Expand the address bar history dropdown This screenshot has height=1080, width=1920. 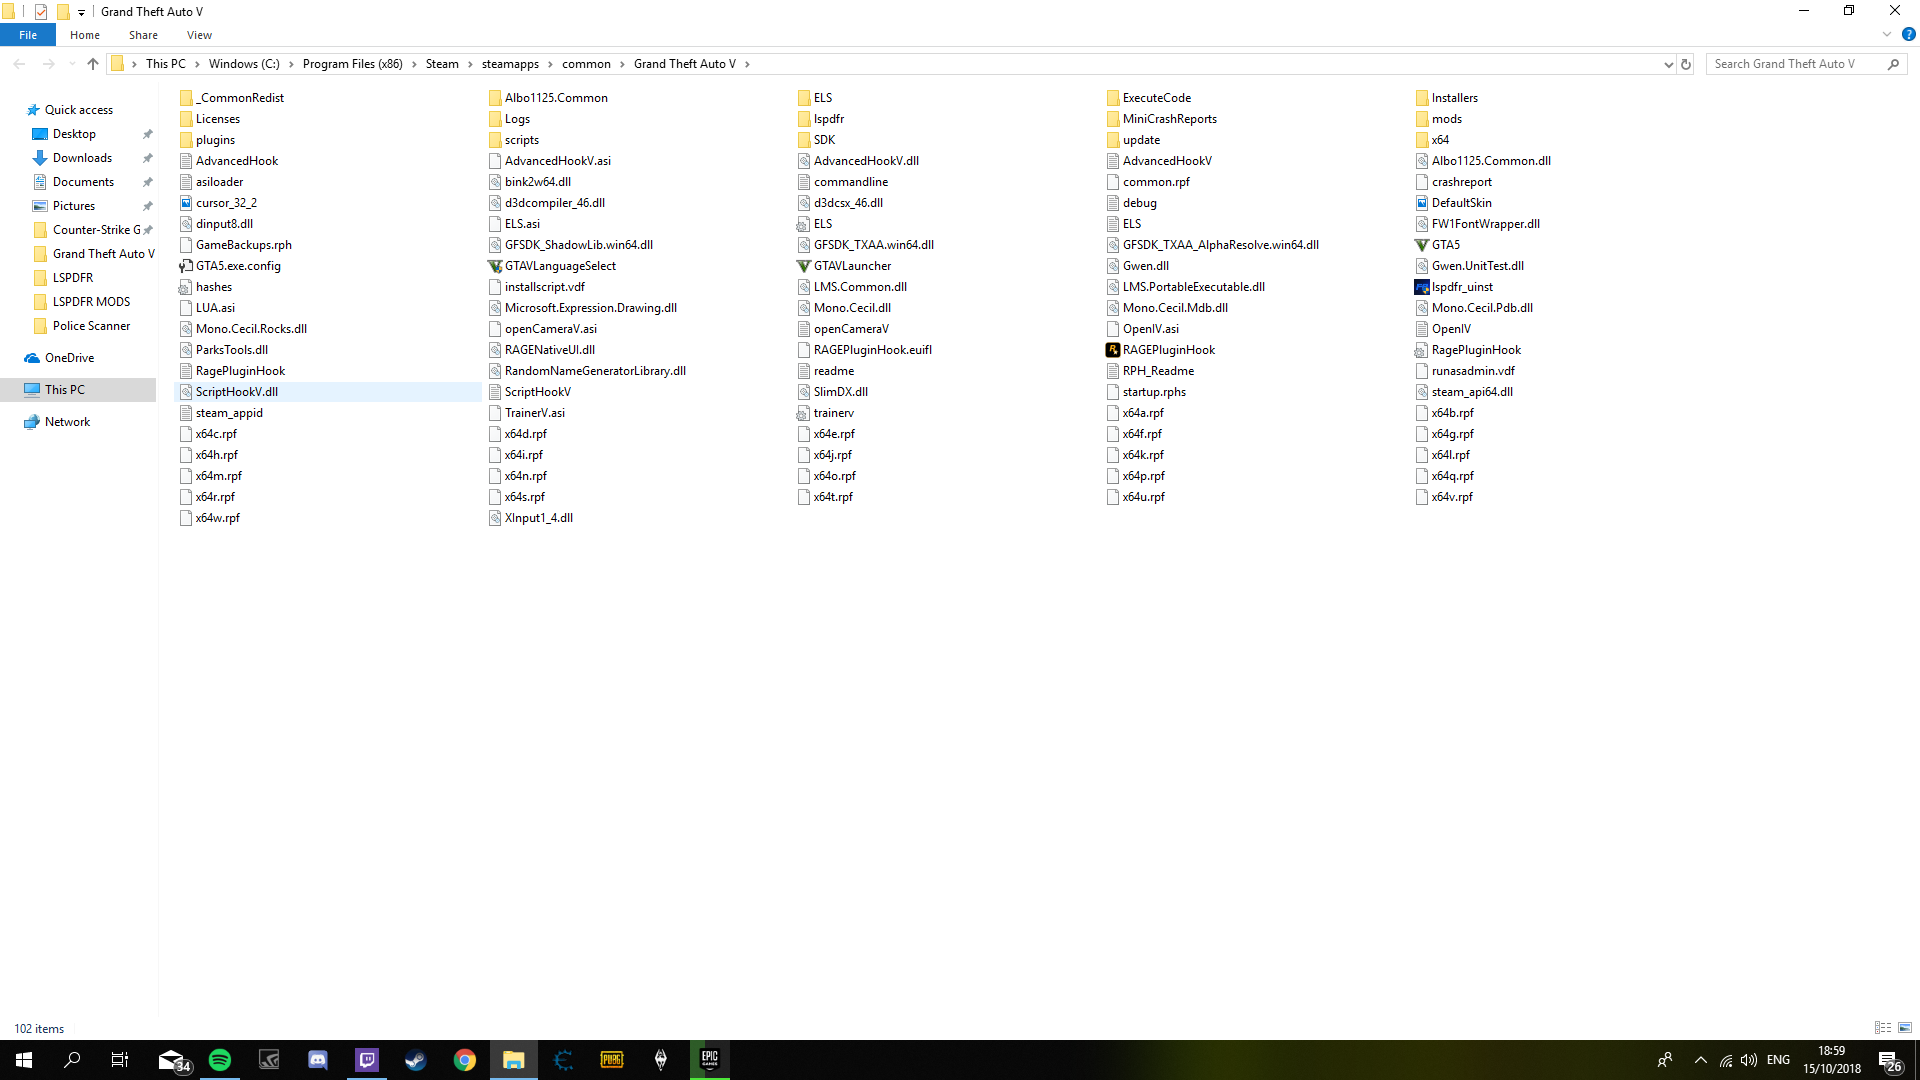point(1668,64)
